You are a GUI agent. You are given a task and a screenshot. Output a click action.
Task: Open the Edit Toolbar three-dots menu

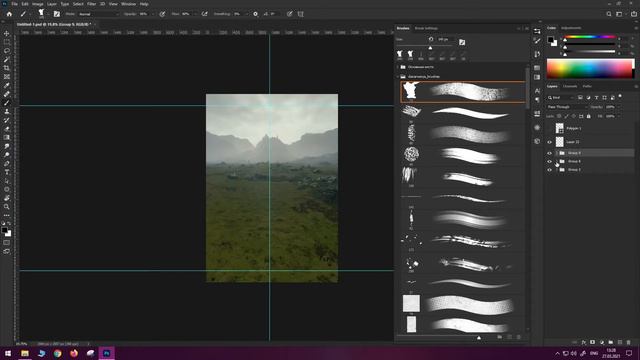click(x=7, y=215)
